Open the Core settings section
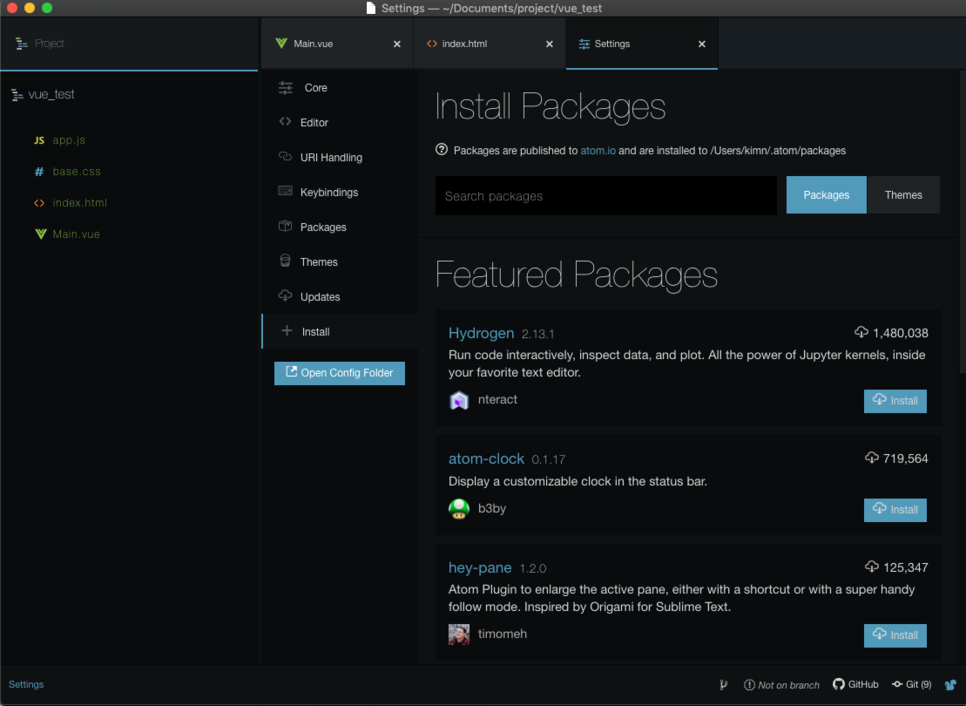The width and height of the screenshot is (966, 706). 340,87
